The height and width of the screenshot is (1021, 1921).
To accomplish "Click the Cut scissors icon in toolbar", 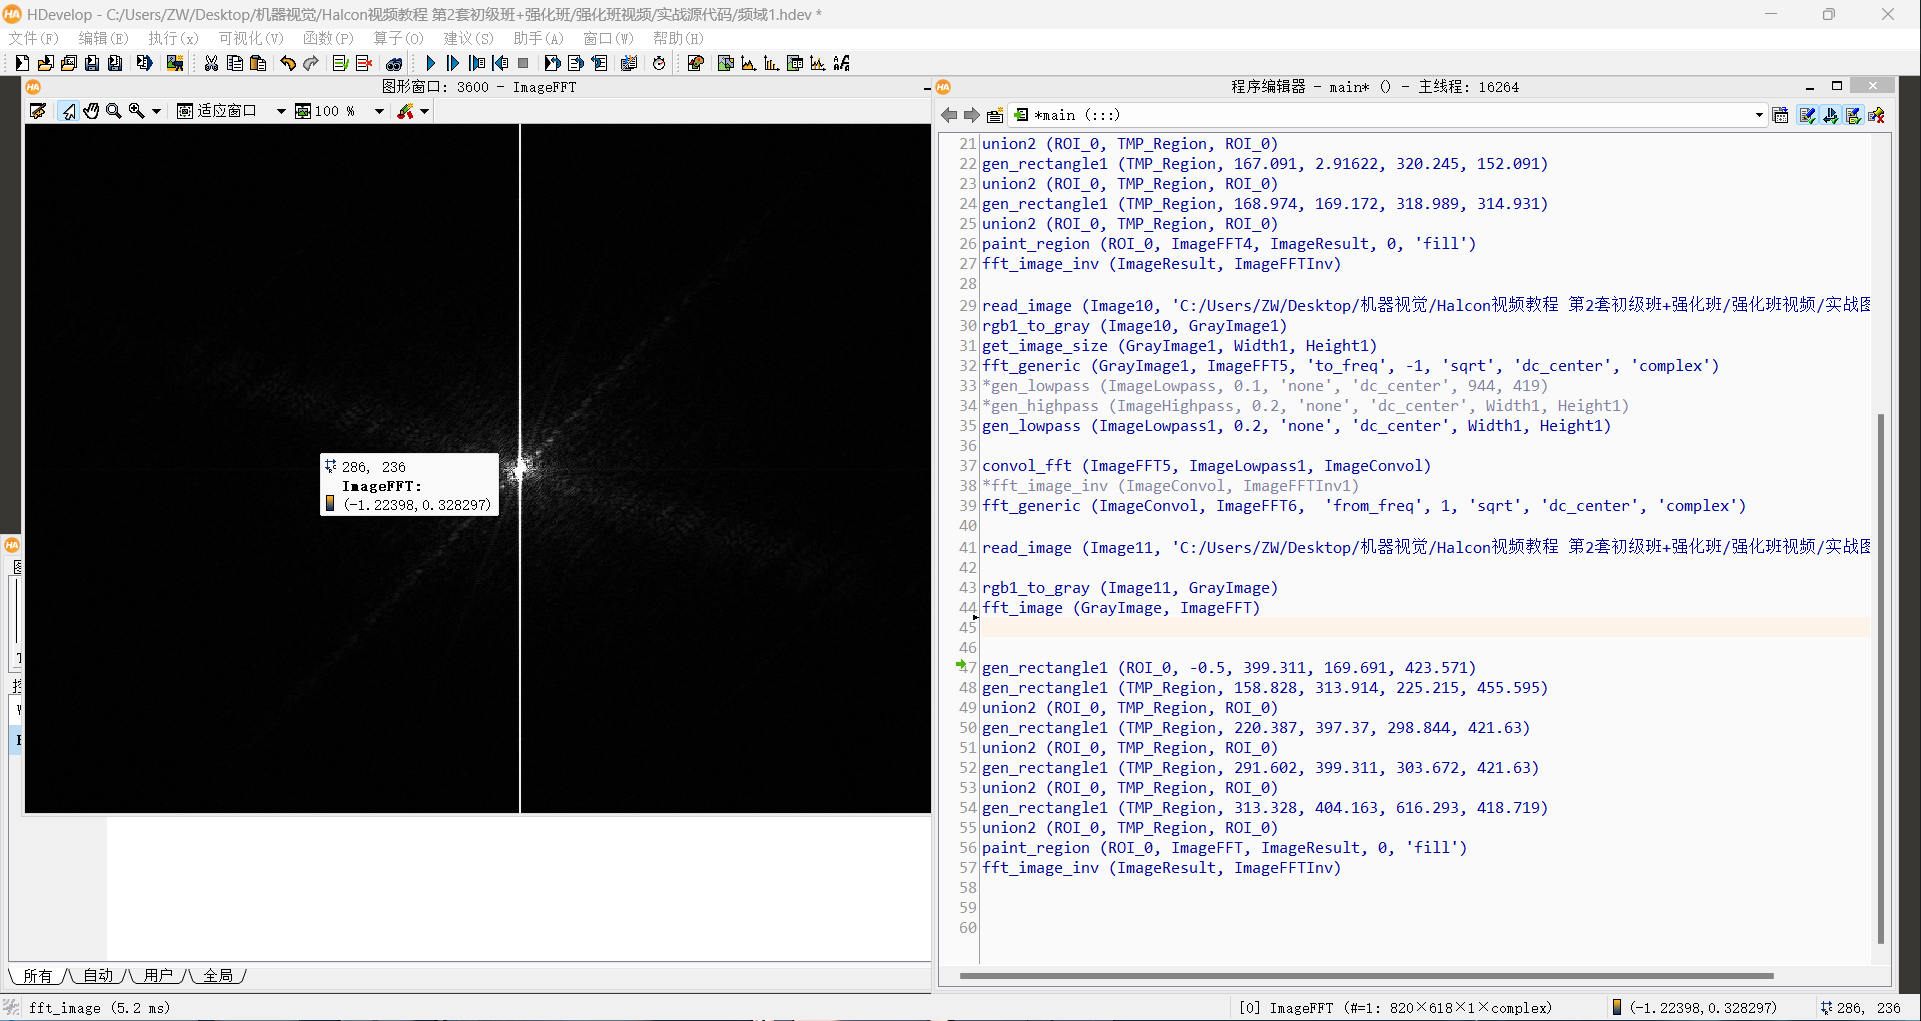I will click(x=211, y=63).
